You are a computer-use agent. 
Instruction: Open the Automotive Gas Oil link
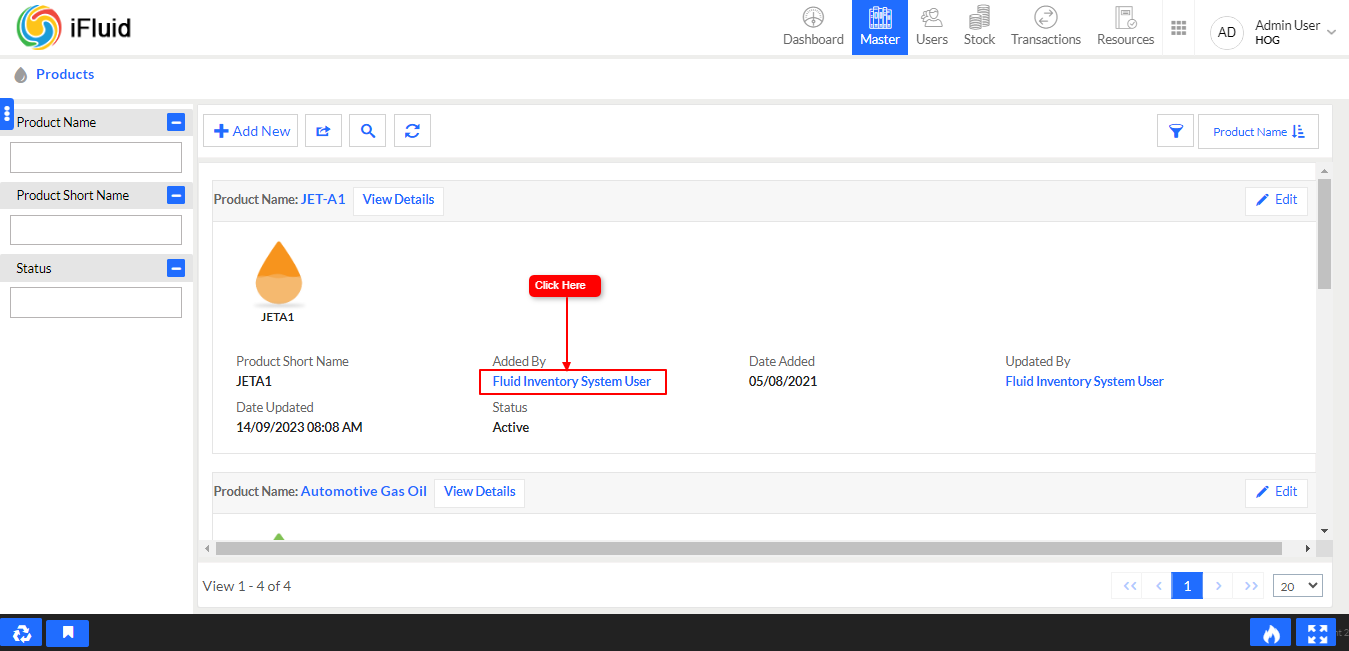pyautogui.click(x=364, y=491)
